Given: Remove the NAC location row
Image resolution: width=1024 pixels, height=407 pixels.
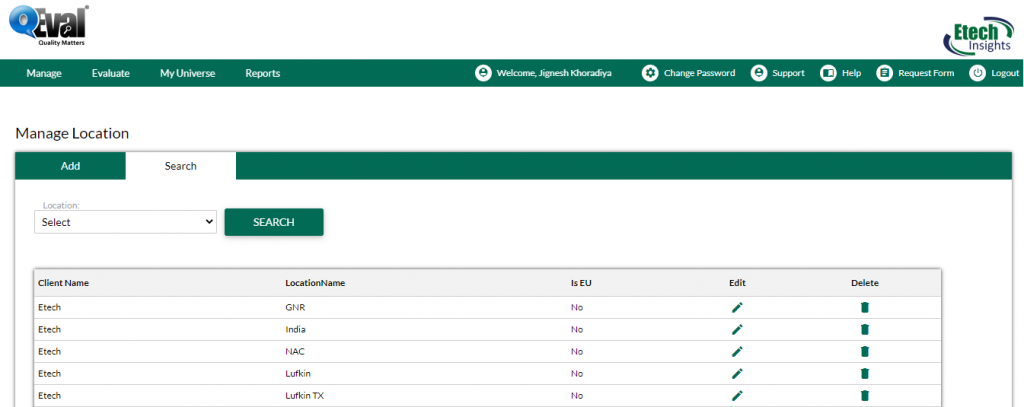Looking at the screenshot, I should (865, 351).
